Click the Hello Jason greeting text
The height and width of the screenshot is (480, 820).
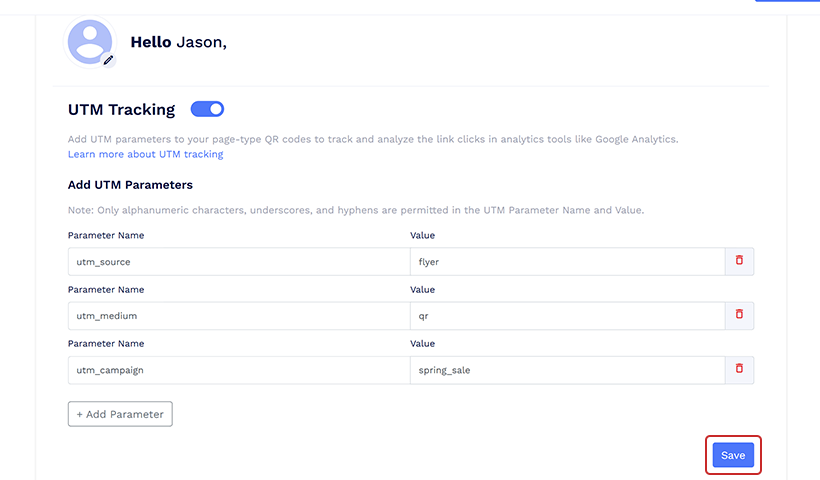[x=178, y=42]
